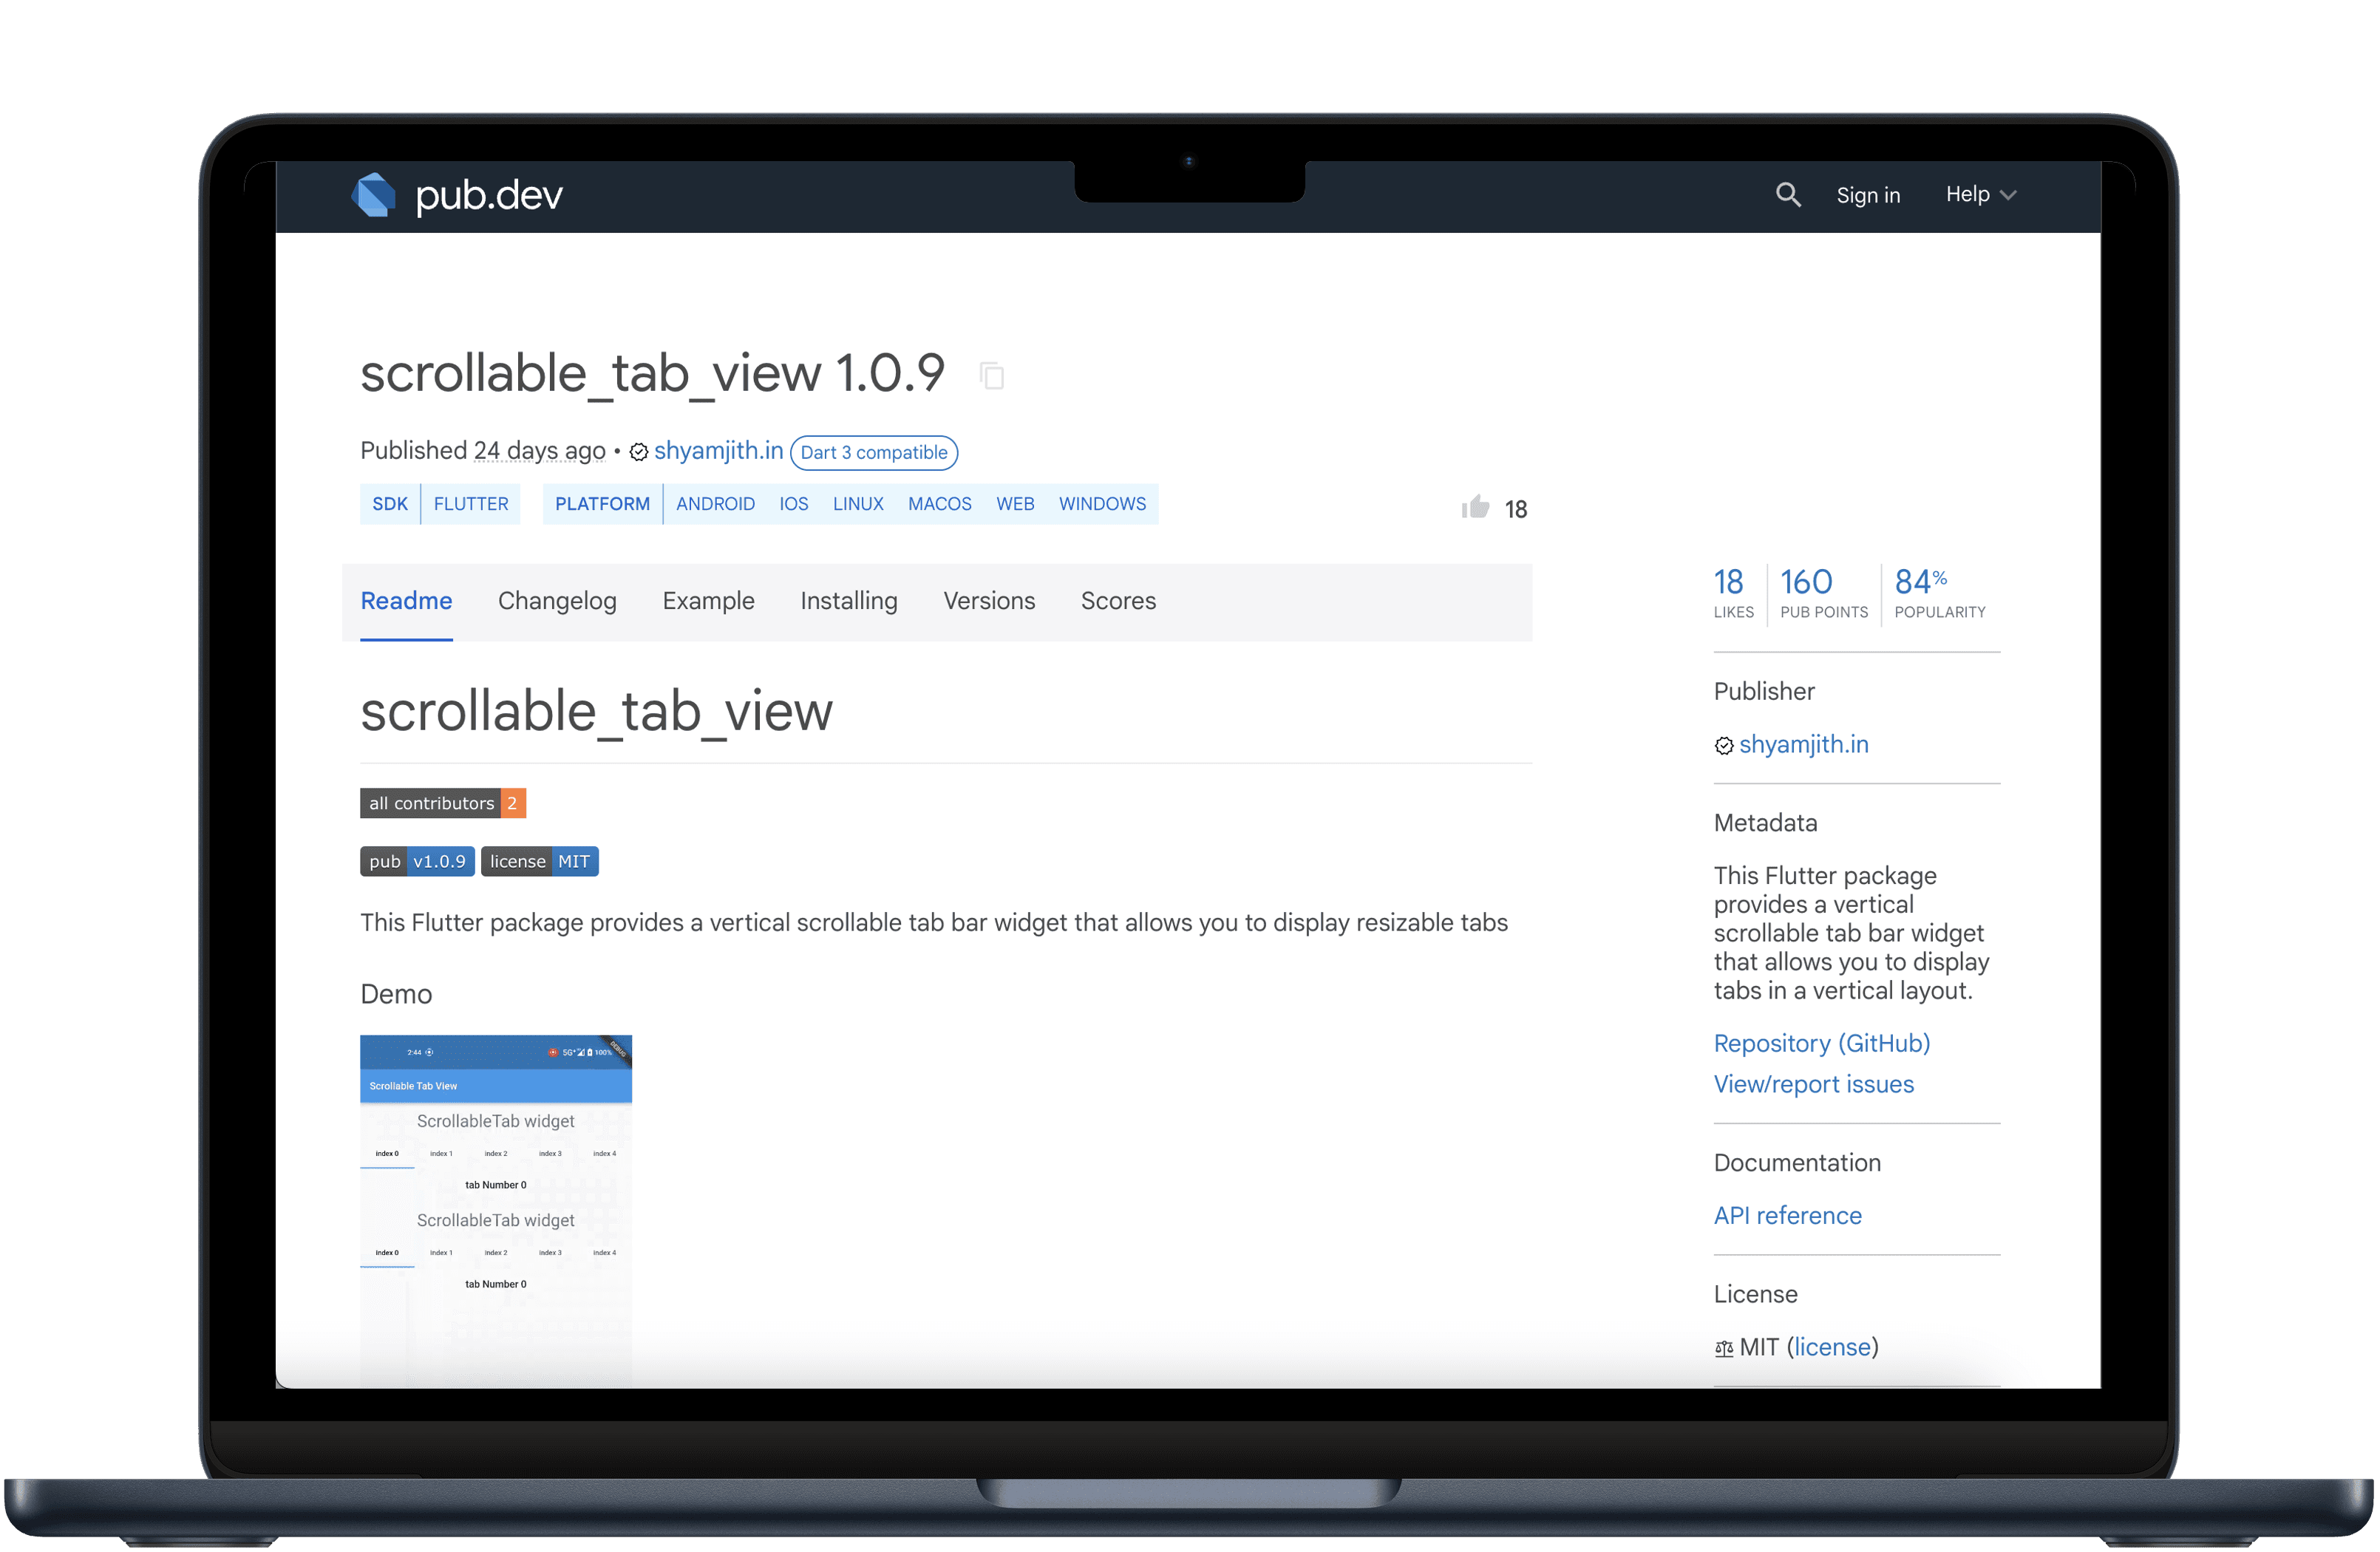This screenshot has height=1552, width=2380.
Task: Open the Repository (GitHub) link
Action: [1821, 1043]
